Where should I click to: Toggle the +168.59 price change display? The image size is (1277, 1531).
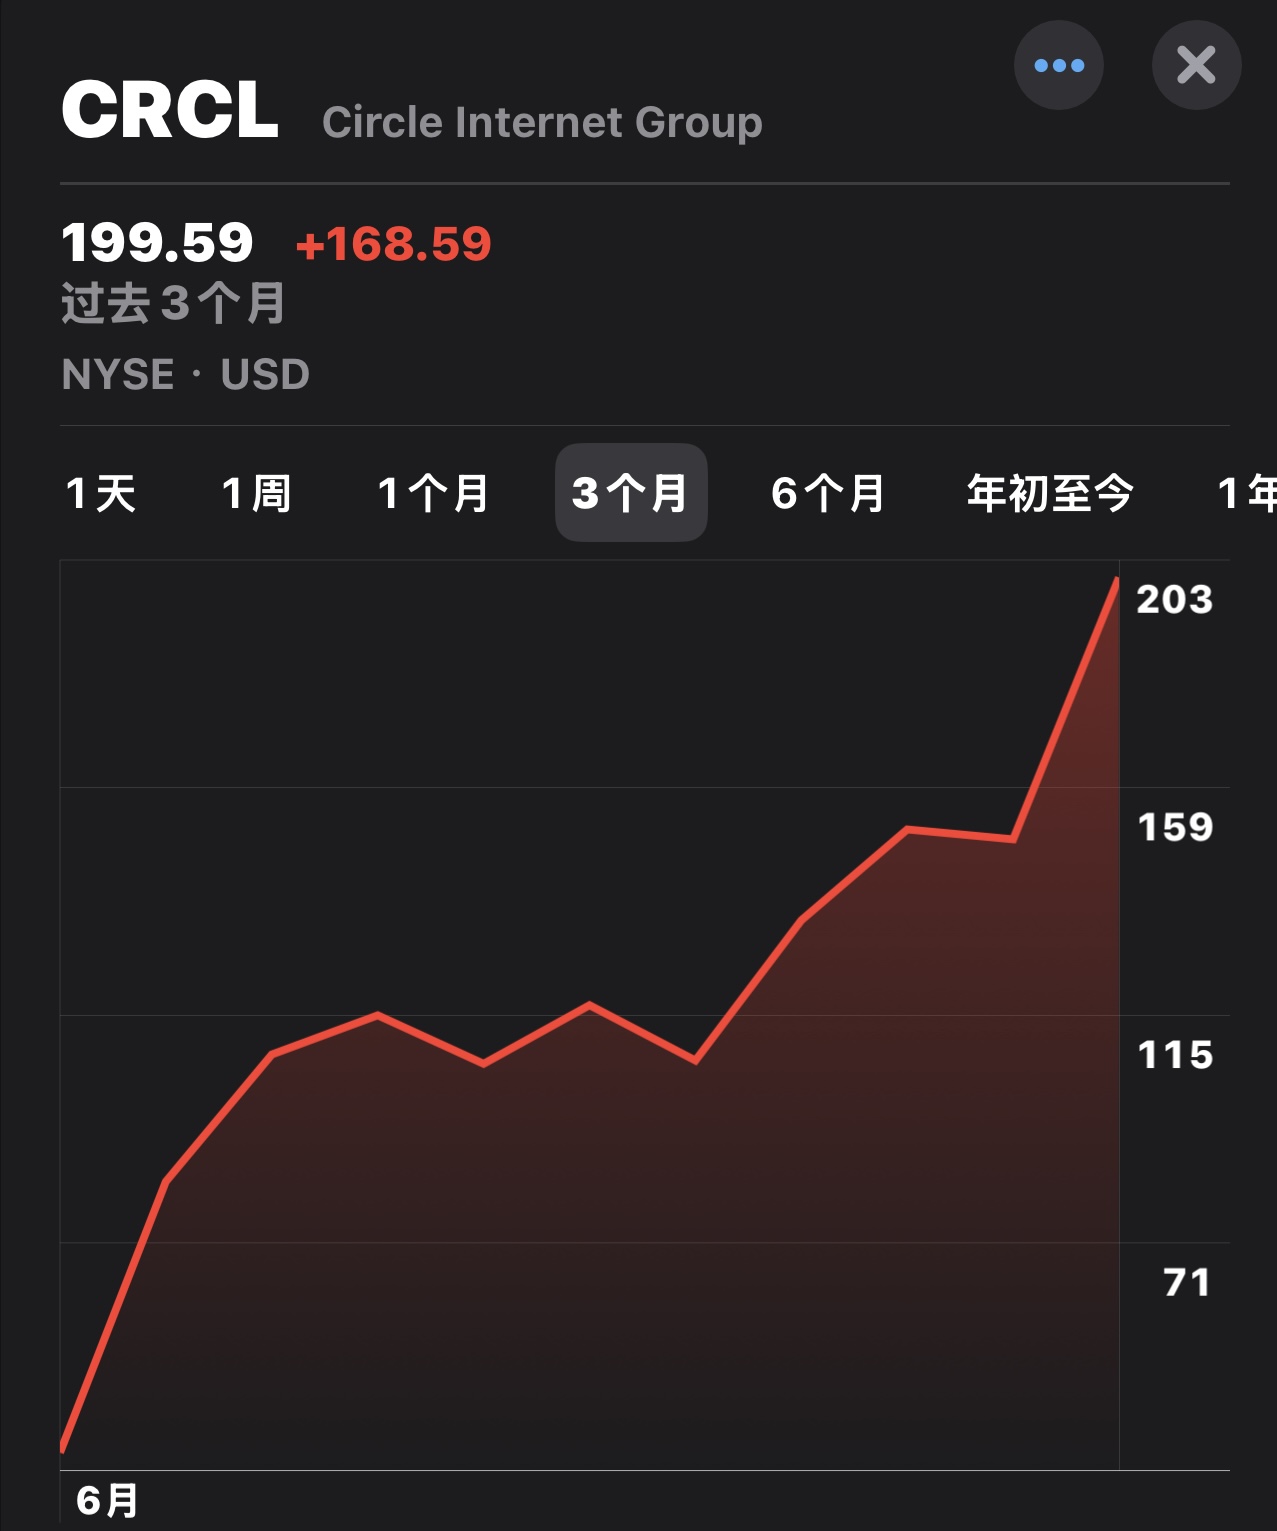[x=393, y=244]
